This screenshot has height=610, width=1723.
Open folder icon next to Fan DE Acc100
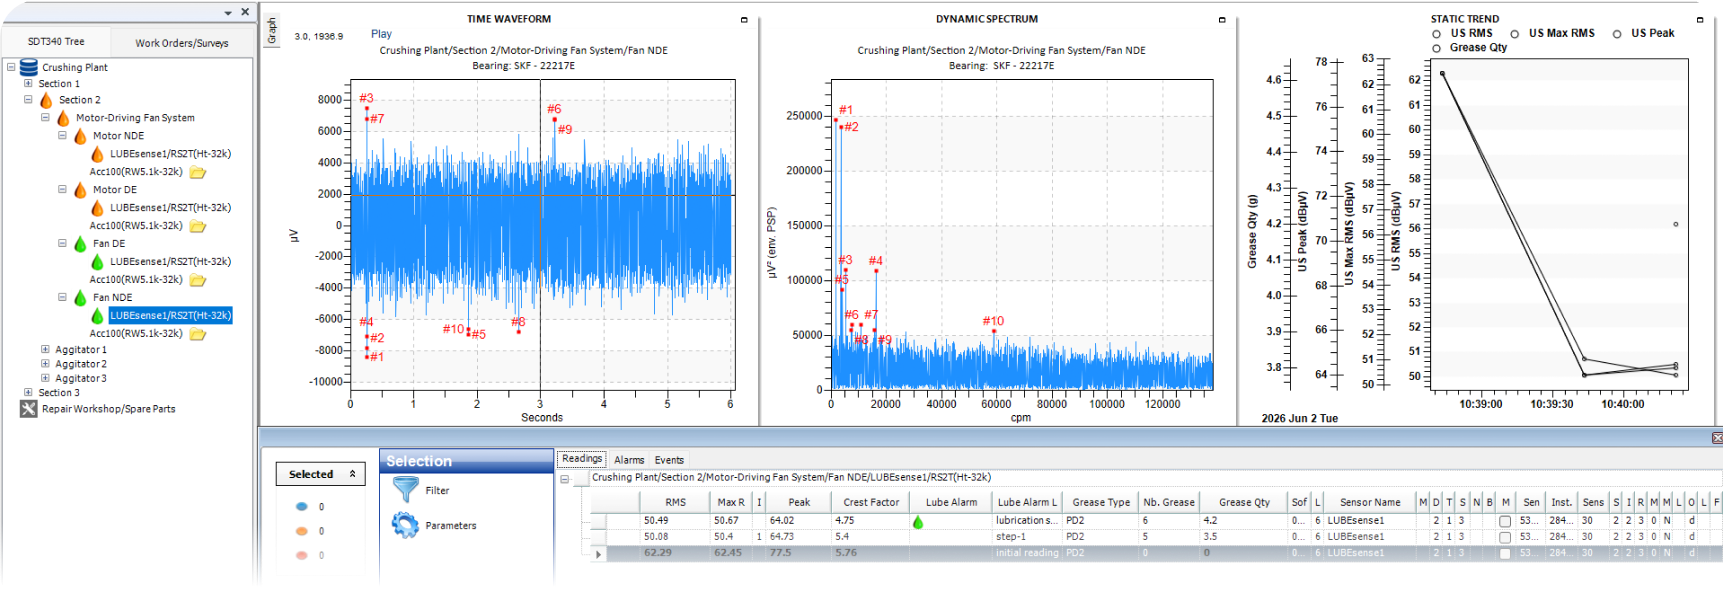198,280
